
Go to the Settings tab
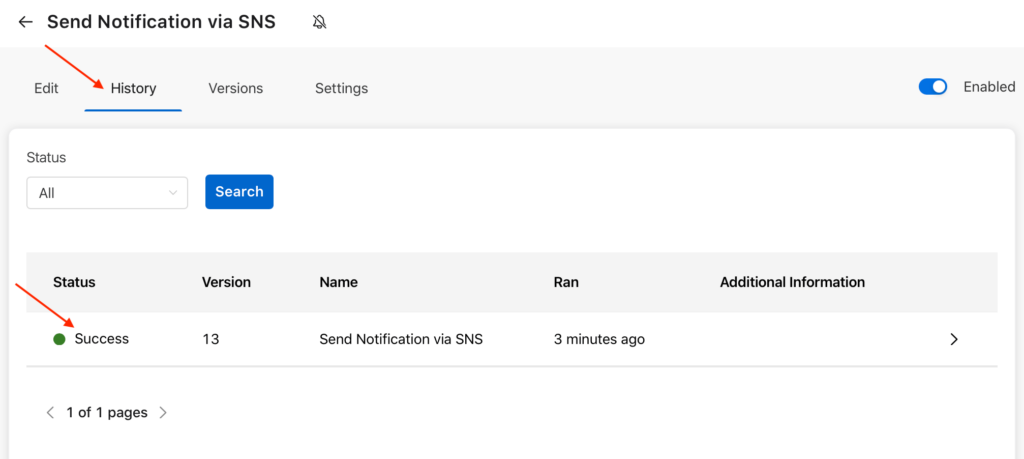coord(341,88)
